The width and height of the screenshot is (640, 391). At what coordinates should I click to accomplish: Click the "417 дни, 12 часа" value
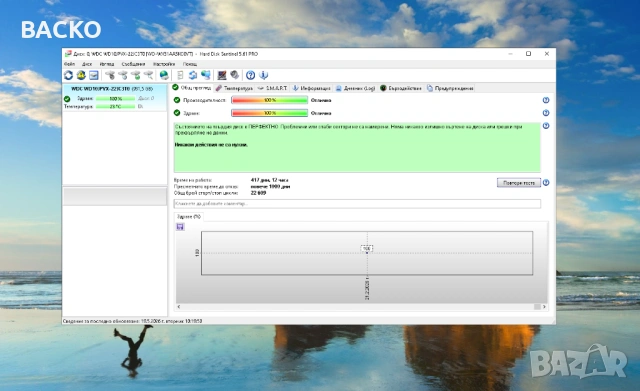pos(269,180)
